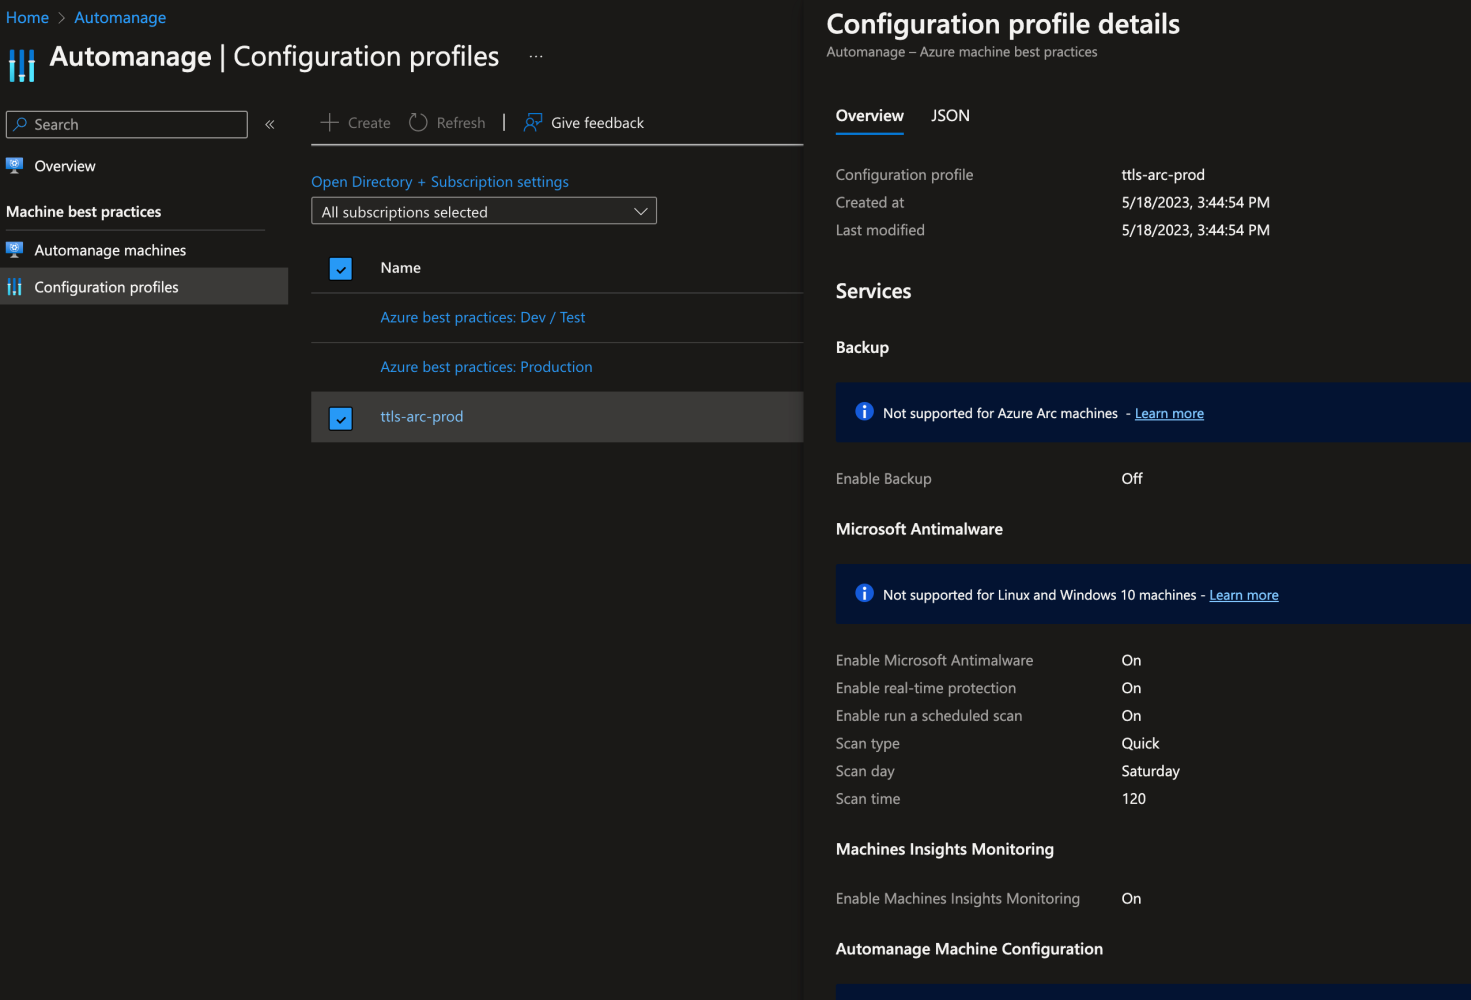Click the Give feedback button

coord(584,122)
